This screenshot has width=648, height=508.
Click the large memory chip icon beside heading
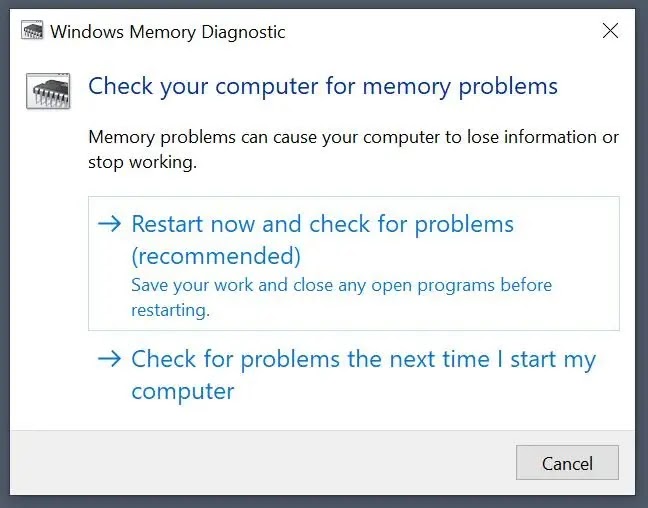[x=48, y=91]
